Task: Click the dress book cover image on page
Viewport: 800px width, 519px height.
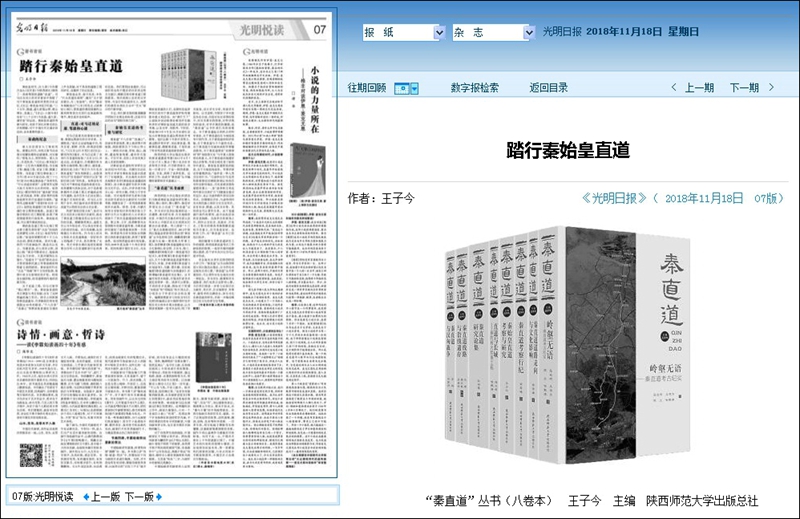Action: (308, 170)
